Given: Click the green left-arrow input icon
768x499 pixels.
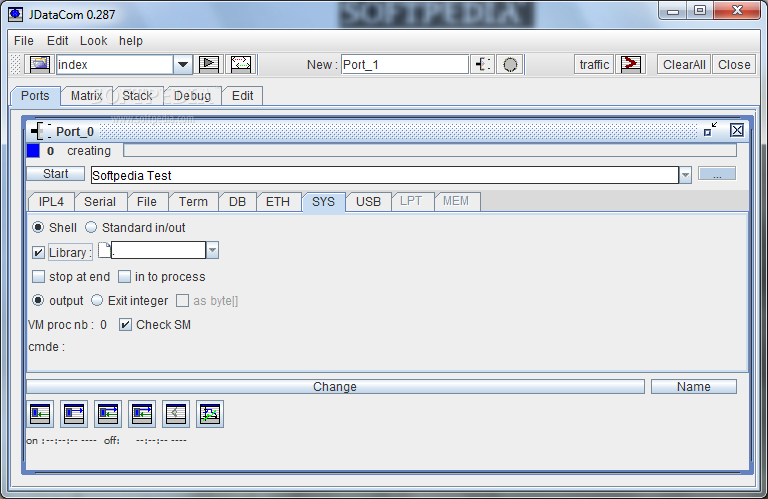Looking at the screenshot, I should click(40, 414).
